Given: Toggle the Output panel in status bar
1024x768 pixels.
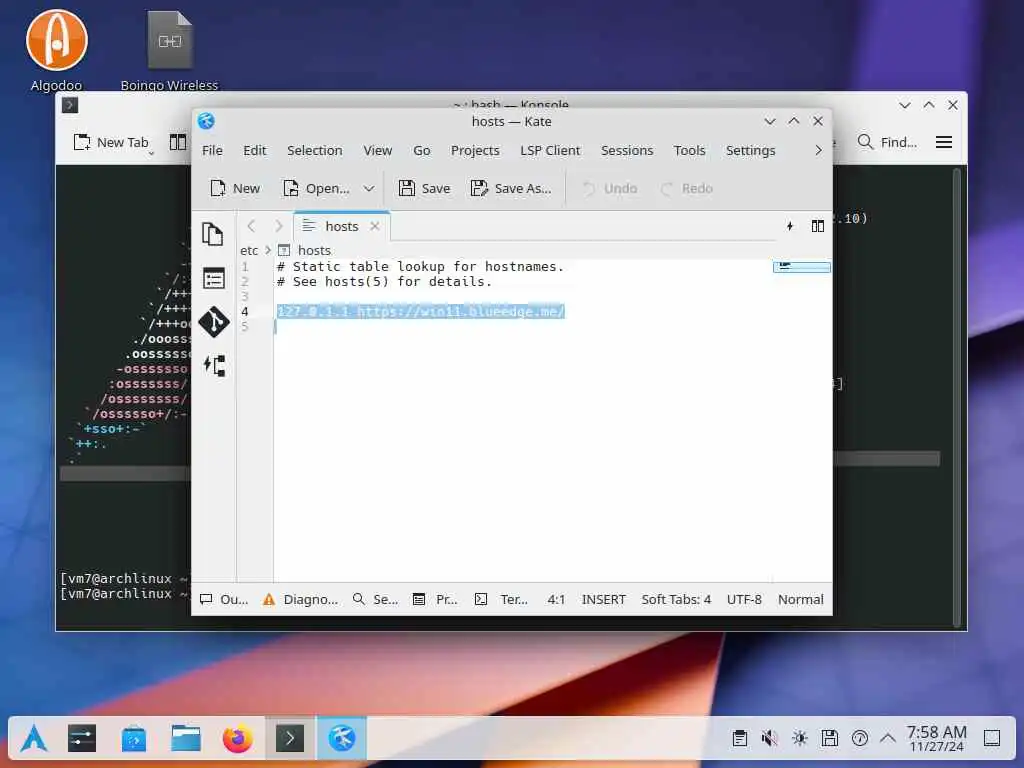Looking at the screenshot, I should 224,600.
